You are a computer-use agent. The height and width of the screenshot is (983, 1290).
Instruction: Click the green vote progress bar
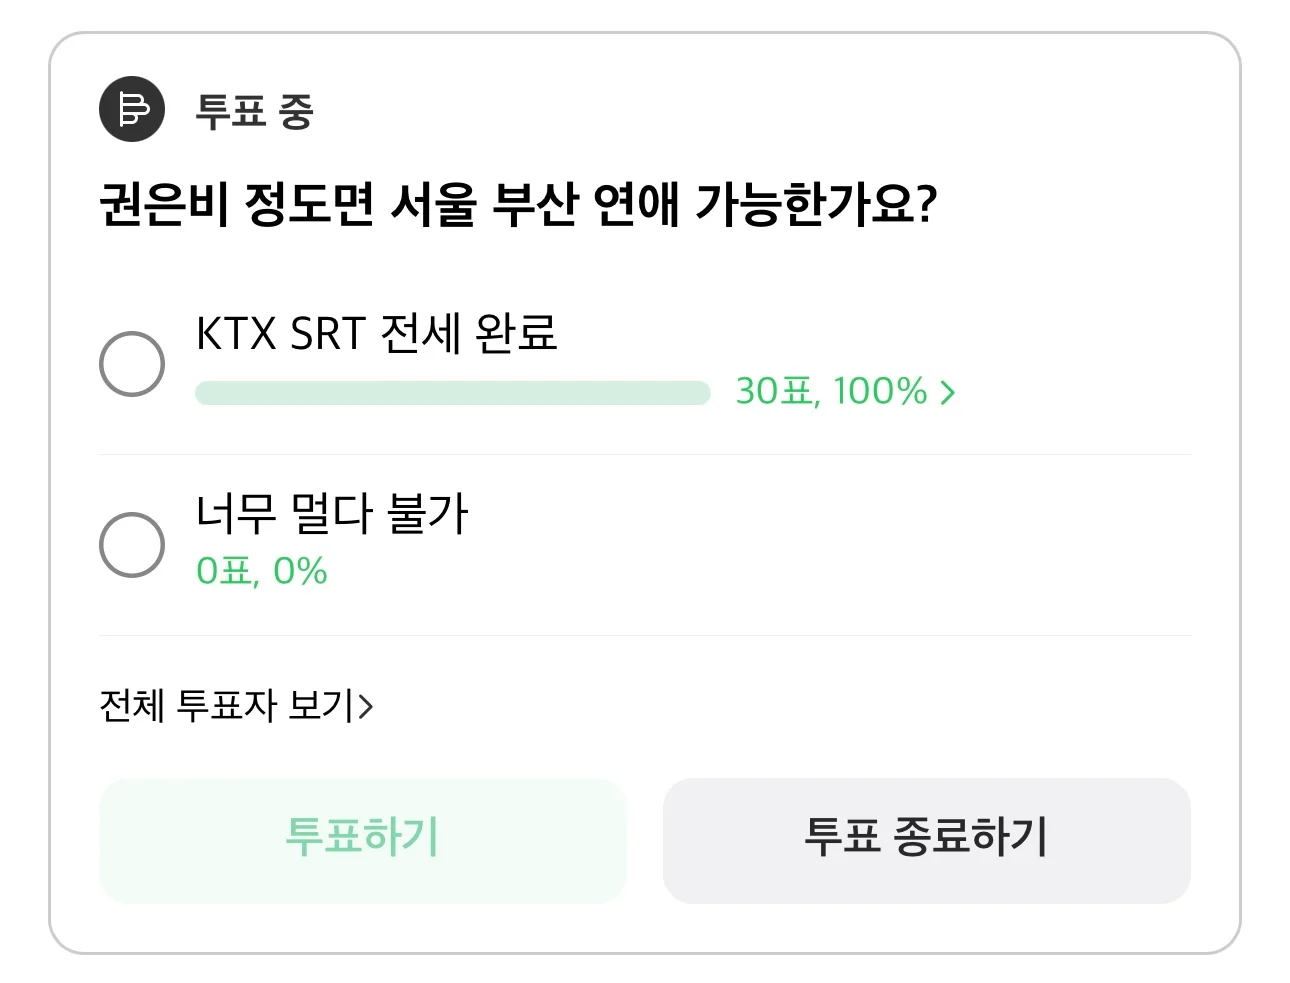(x=452, y=393)
